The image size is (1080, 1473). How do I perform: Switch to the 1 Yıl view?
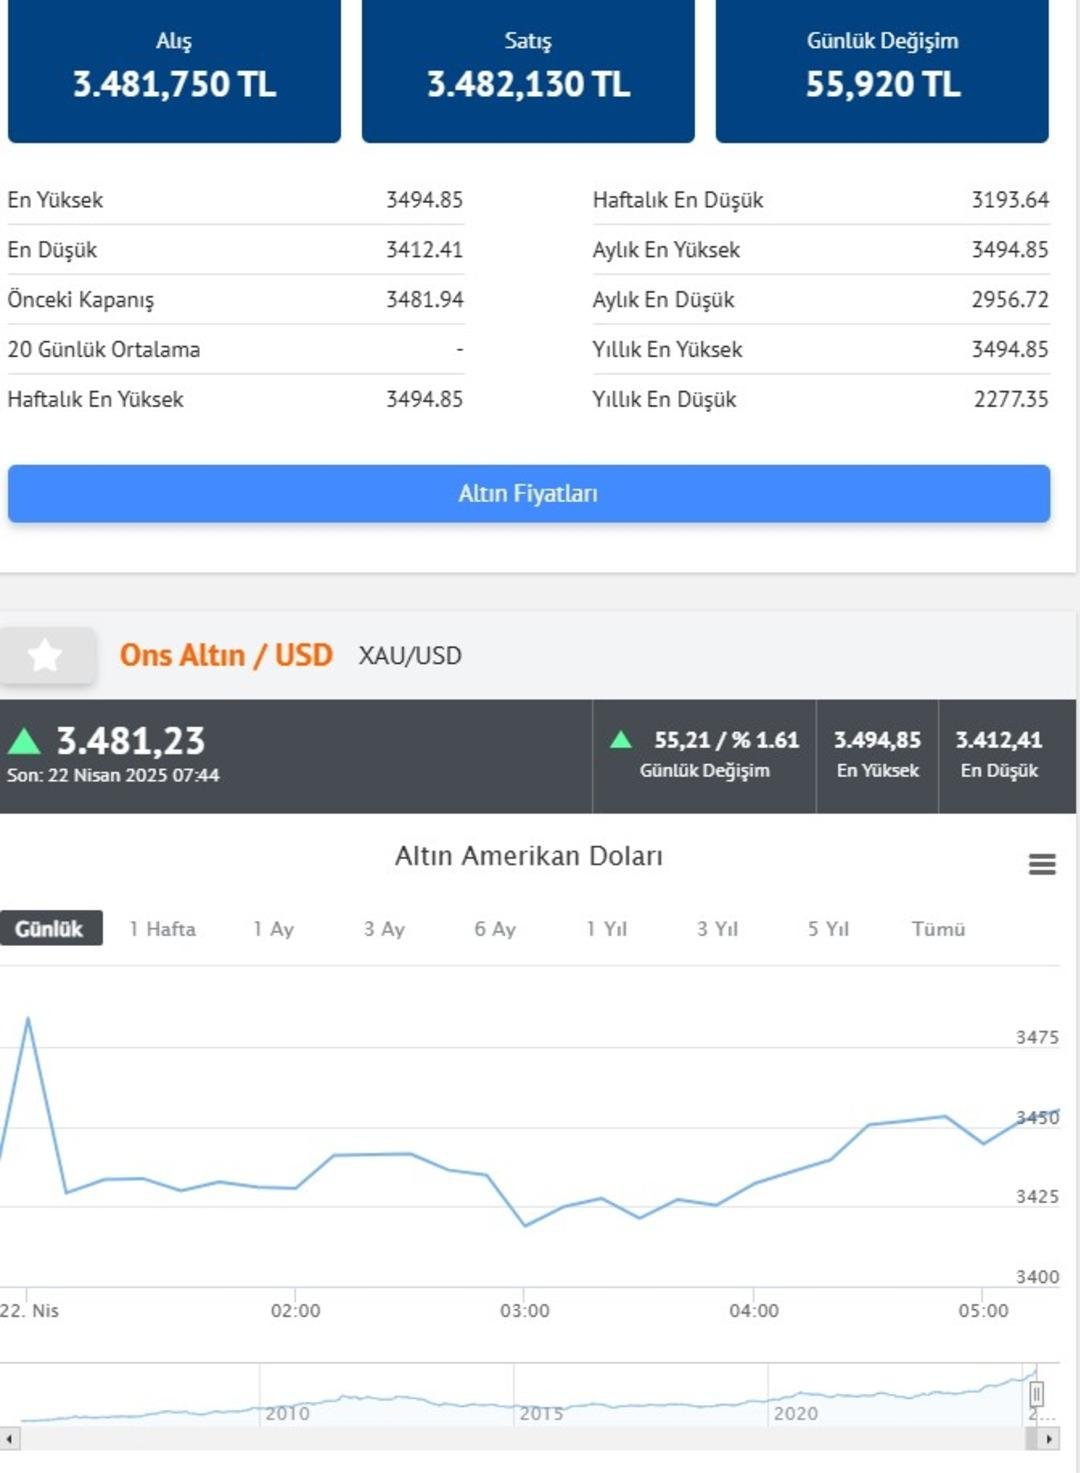[606, 929]
